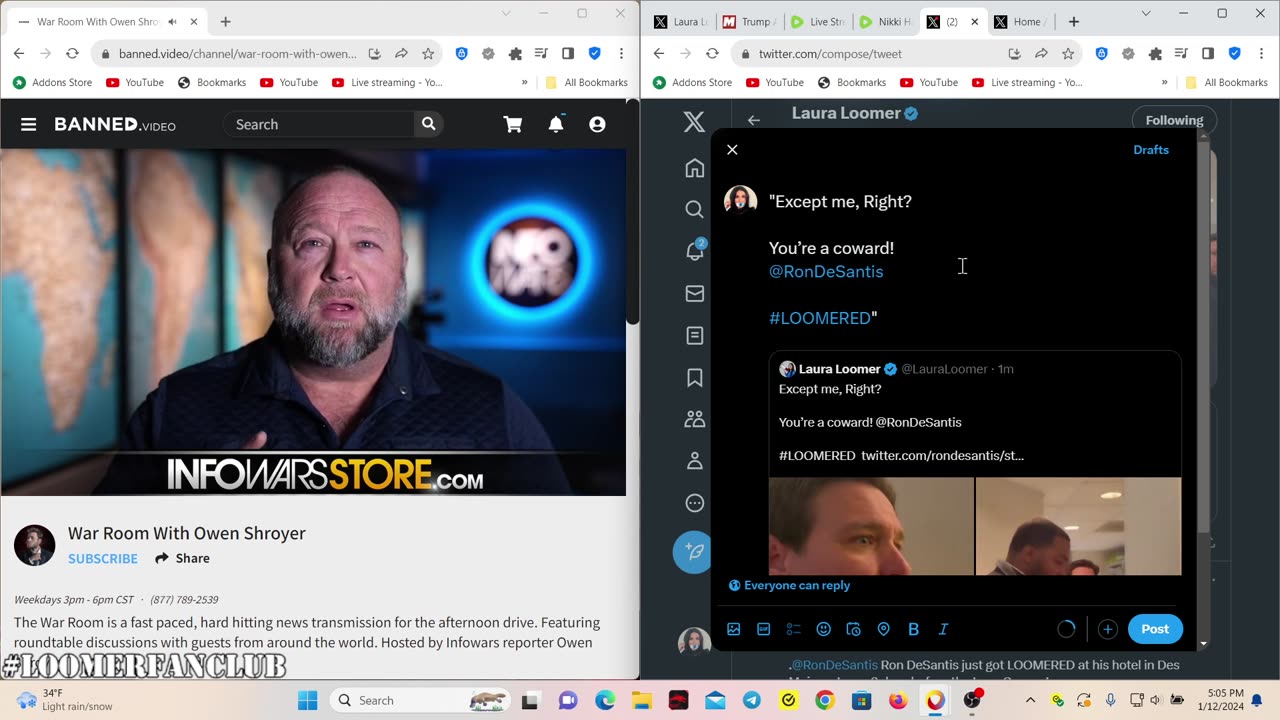Subscribe to War Room With Owen Shroyer
Image resolution: width=1280 pixels, height=720 pixels.
pos(103,558)
